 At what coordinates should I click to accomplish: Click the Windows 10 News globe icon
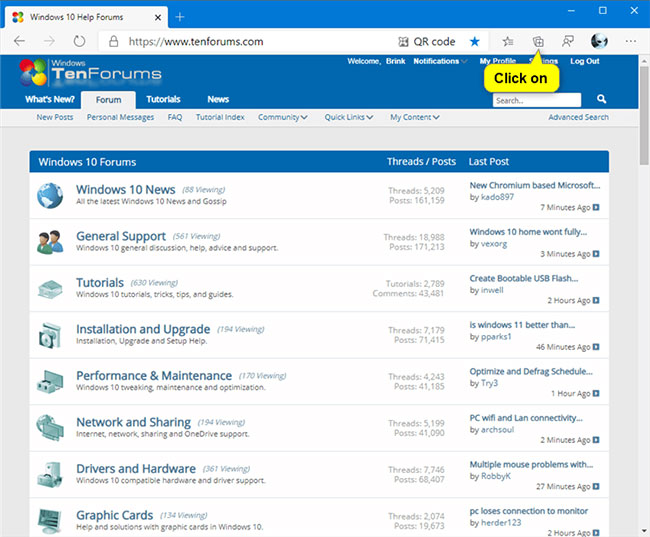coord(50,195)
